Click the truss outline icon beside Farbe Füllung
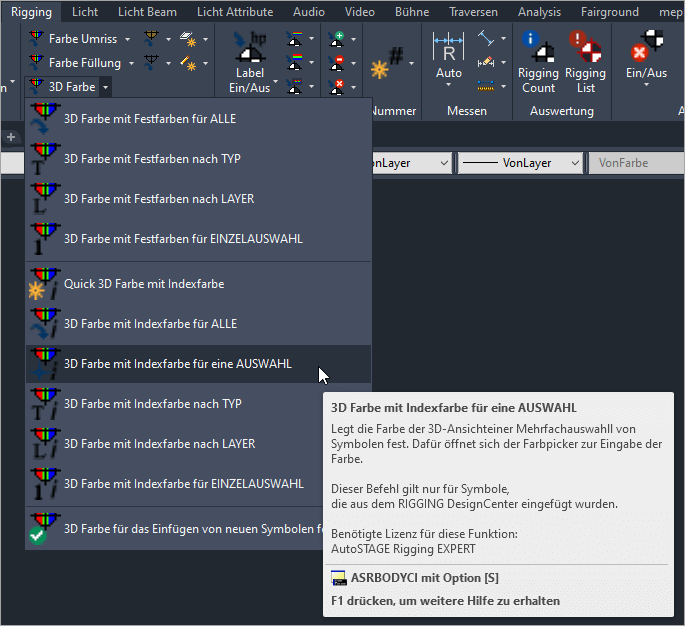 (x=151, y=63)
